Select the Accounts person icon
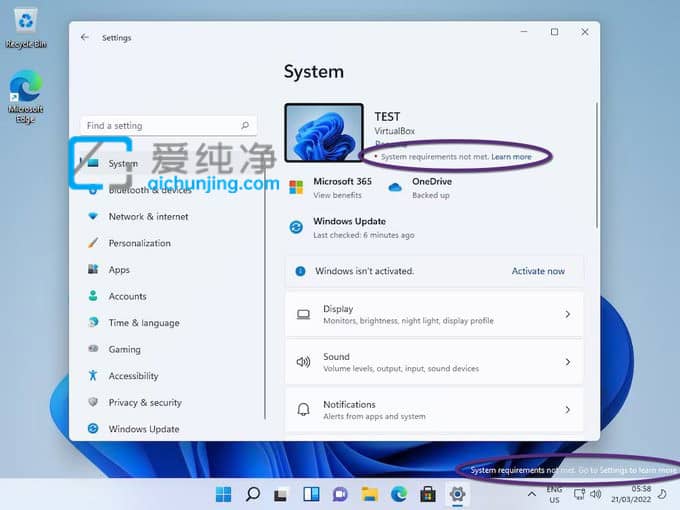Screen dimensions: 680x510 pos(93,296)
